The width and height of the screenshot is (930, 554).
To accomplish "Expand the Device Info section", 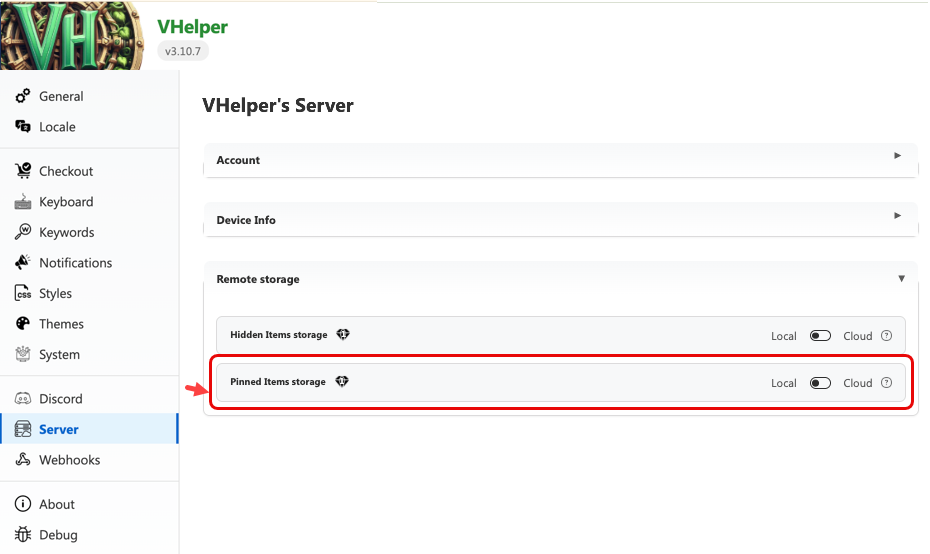I will pyautogui.click(x=560, y=220).
